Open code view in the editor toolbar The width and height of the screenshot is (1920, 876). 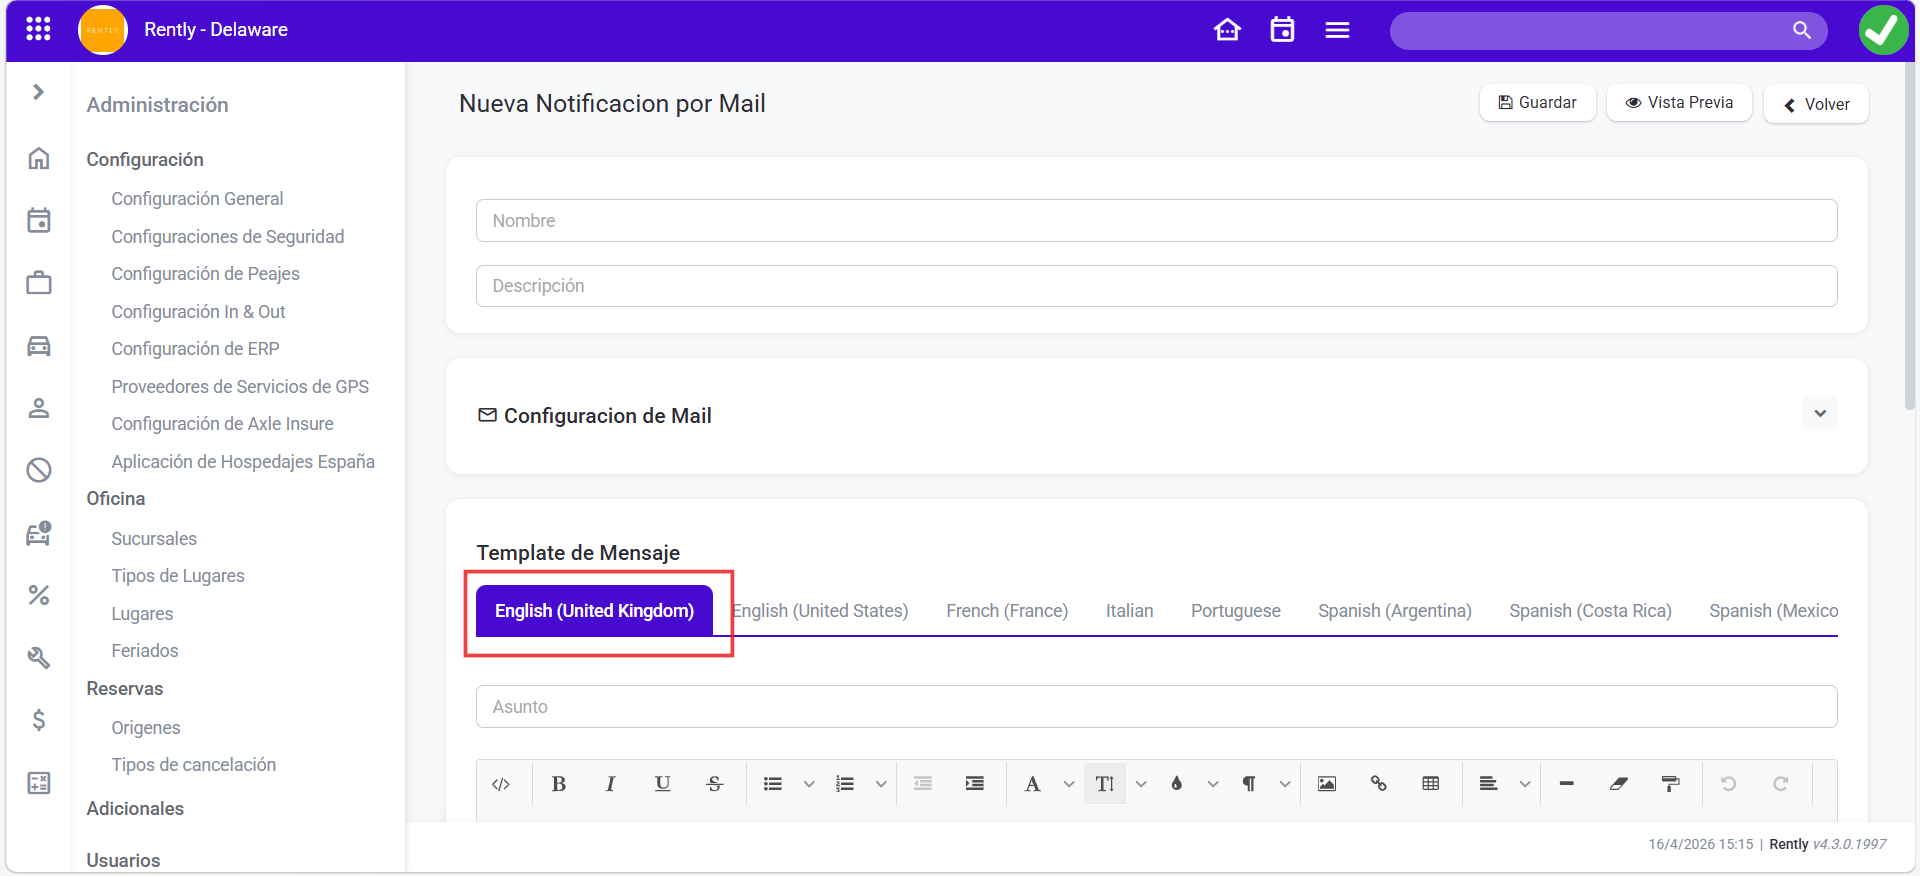[x=501, y=784]
